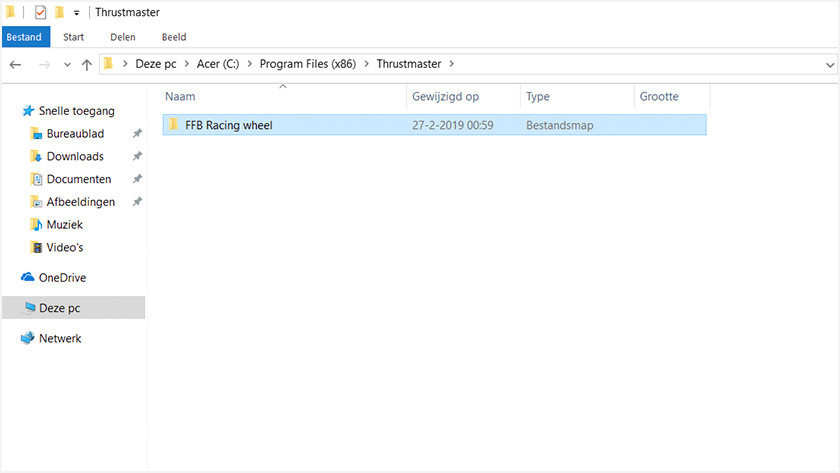The image size is (840, 473).
Task: Open the recent locations dropdown chevron
Action: tap(67, 64)
